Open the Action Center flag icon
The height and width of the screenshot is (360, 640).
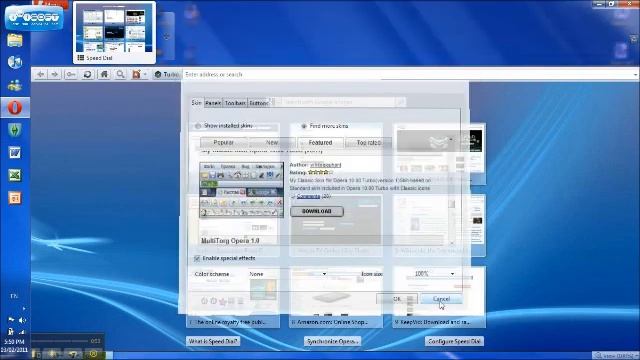point(11,320)
